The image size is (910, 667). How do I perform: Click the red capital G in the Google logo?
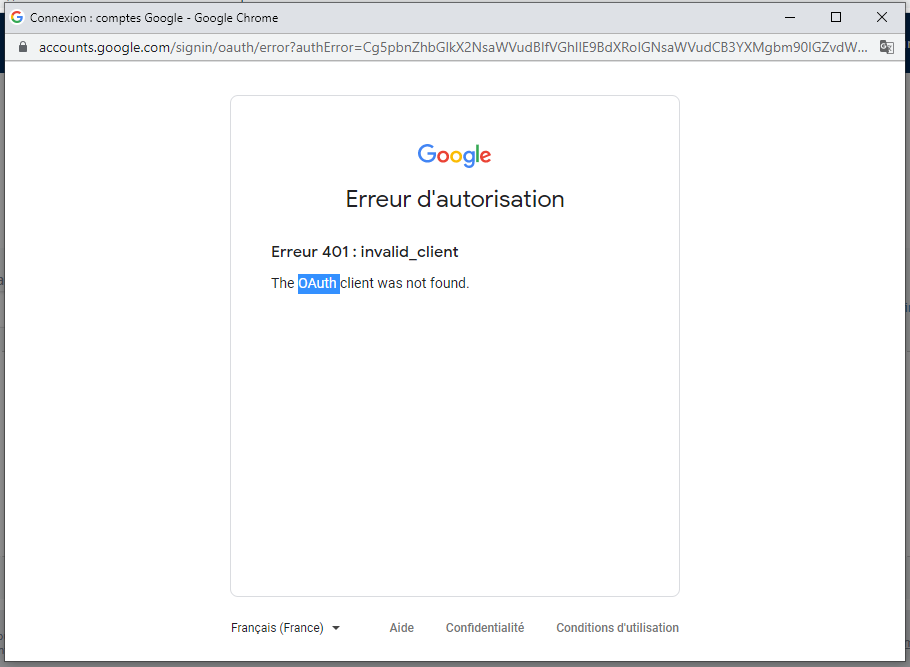pos(426,155)
